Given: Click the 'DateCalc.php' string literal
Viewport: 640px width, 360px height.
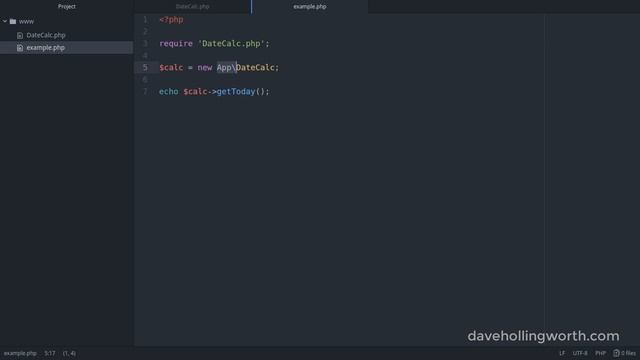Looking at the screenshot, I should 231,43.
